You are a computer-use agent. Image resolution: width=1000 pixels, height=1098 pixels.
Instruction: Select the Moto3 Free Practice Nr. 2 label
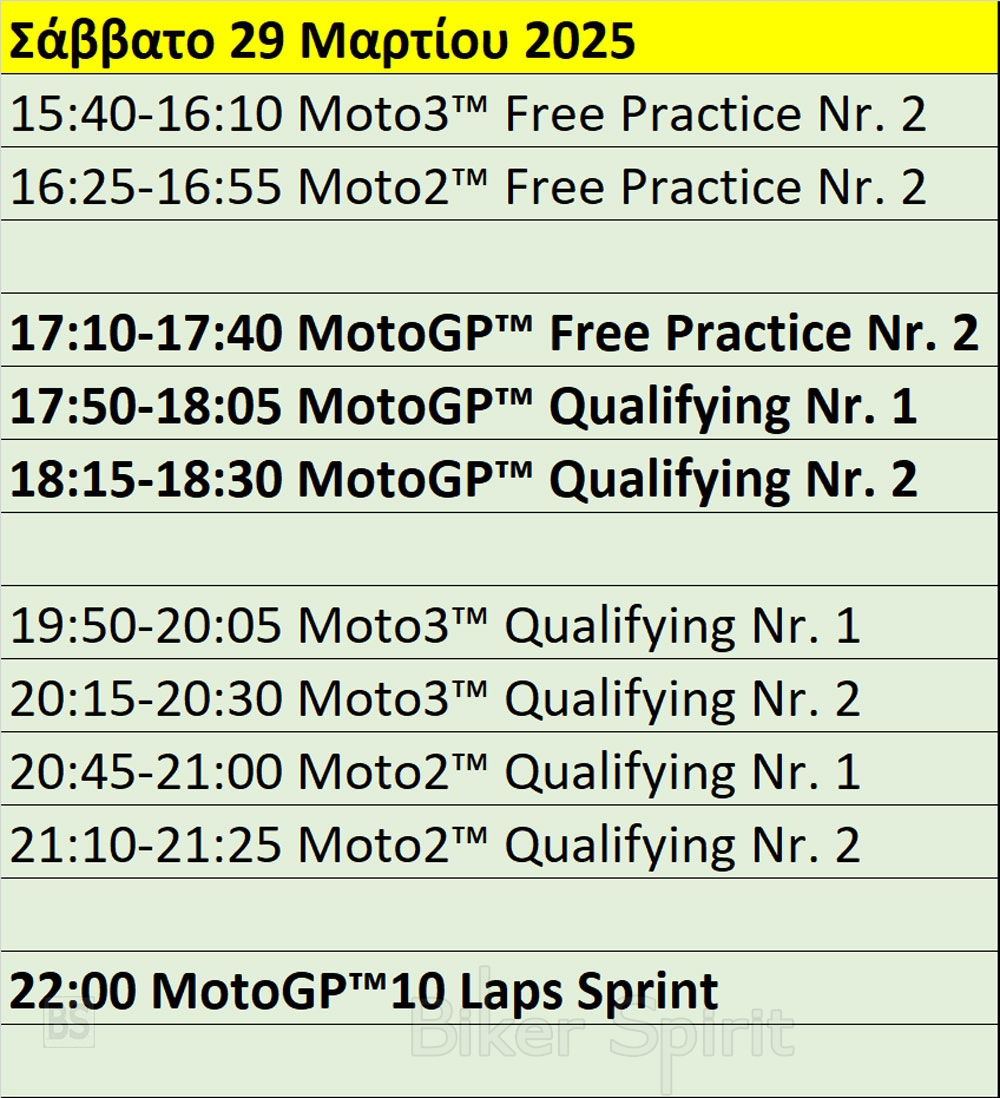612,115
